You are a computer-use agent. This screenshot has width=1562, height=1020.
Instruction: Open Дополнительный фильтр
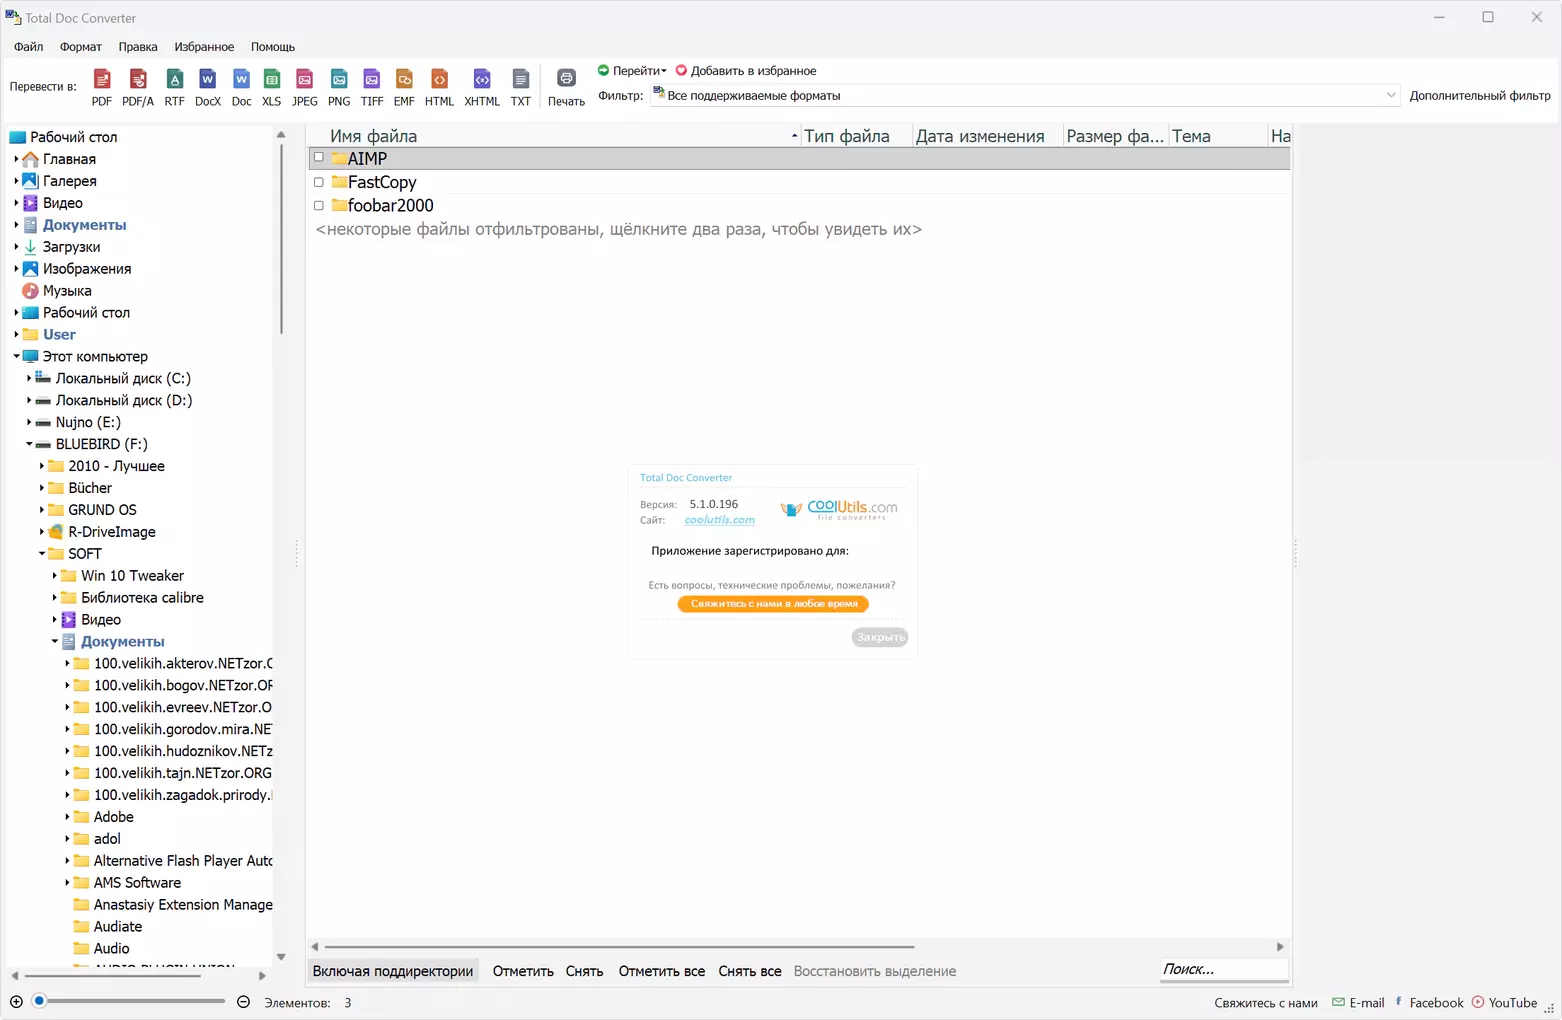1480,96
